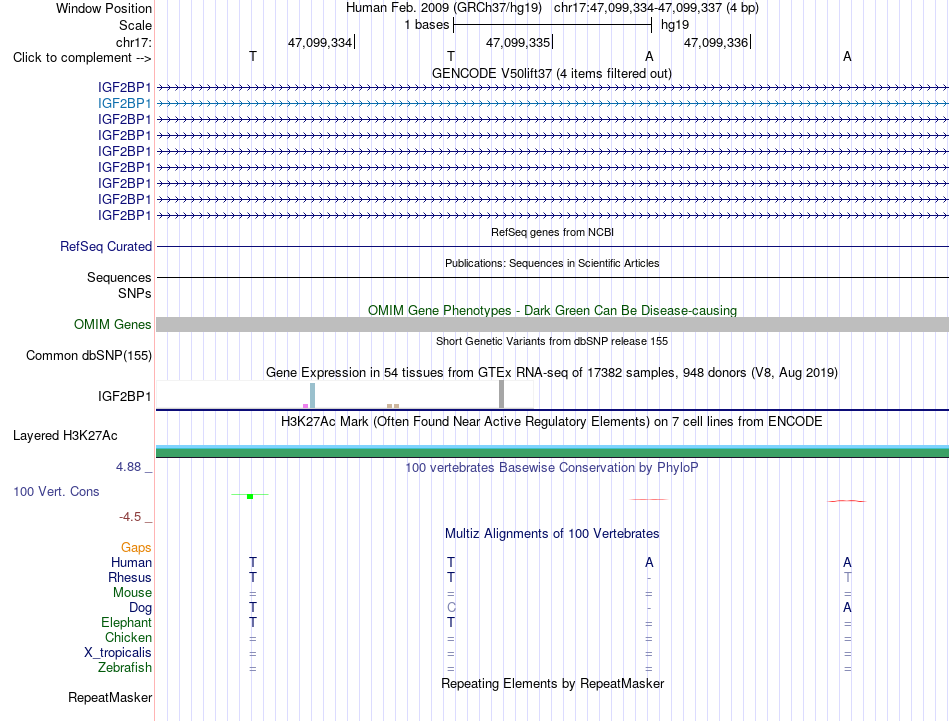This screenshot has width=950, height=721.
Task: Click the Layered H3K27Ac track label
Action: (x=65, y=436)
